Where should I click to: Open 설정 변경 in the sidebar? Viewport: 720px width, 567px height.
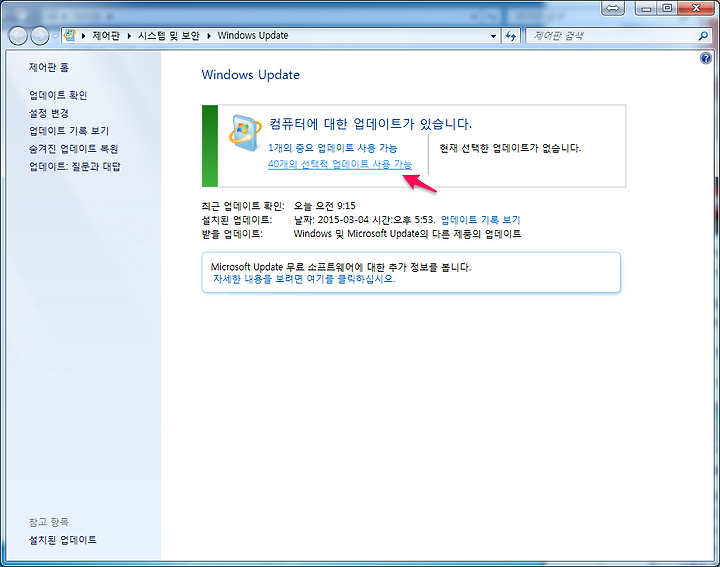click(x=49, y=113)
